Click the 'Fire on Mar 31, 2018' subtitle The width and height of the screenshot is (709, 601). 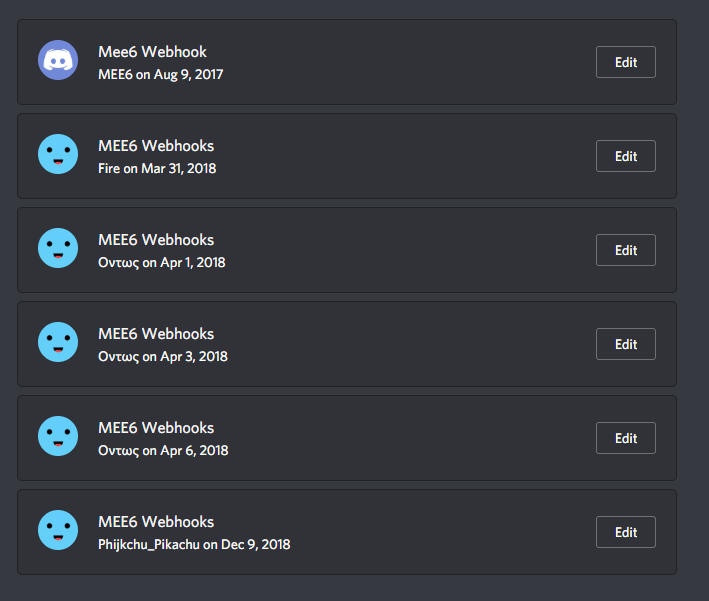click(x=157, y=169)
